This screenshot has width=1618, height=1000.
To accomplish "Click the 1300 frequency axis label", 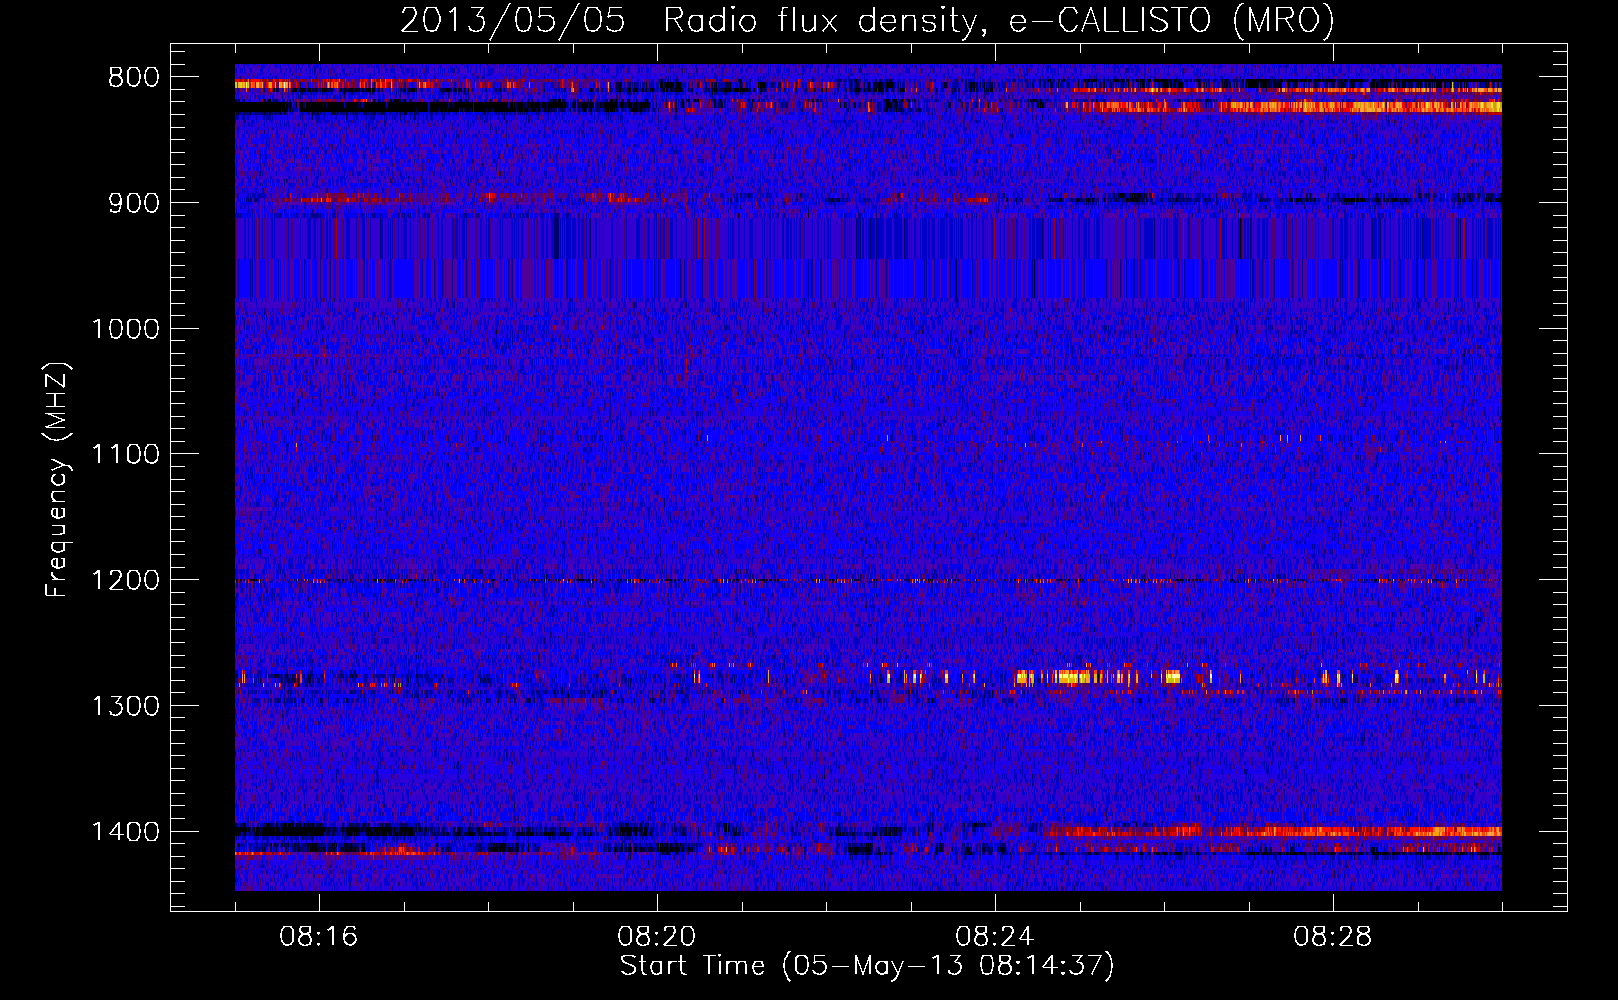I will pos(125,706).
